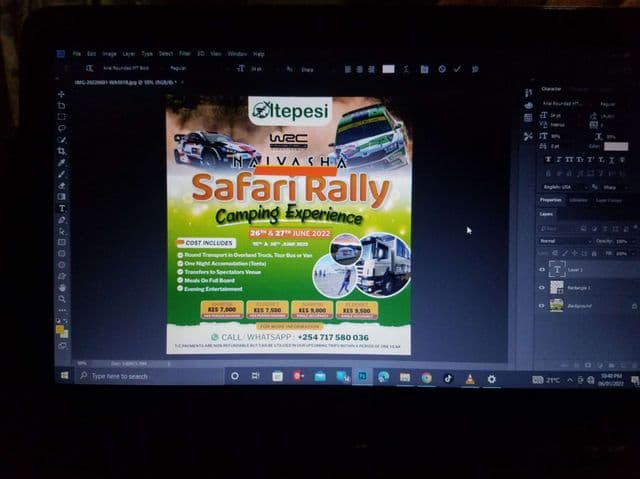This screenshot has height=479, width=640.
Task: Click left align text in options bar
Action: [348, 69]
